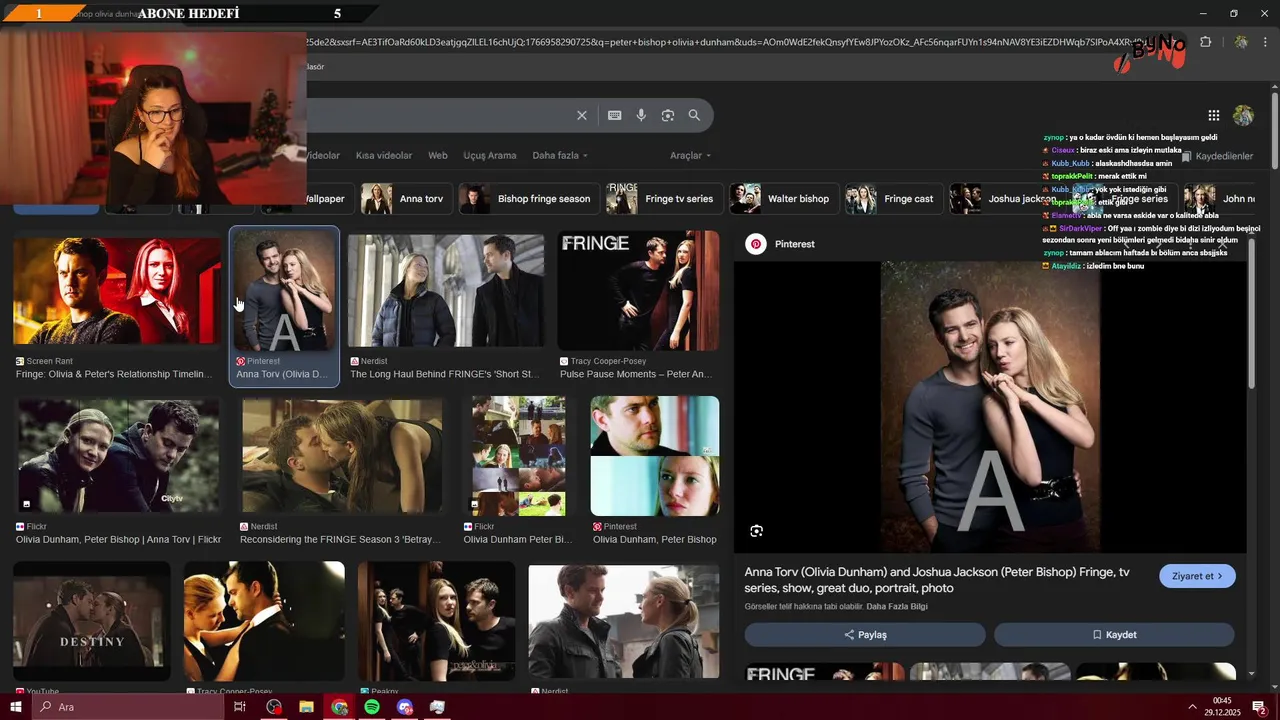
Task: Open the purple Discord-style taskbar app
Action: pos(405,707)
